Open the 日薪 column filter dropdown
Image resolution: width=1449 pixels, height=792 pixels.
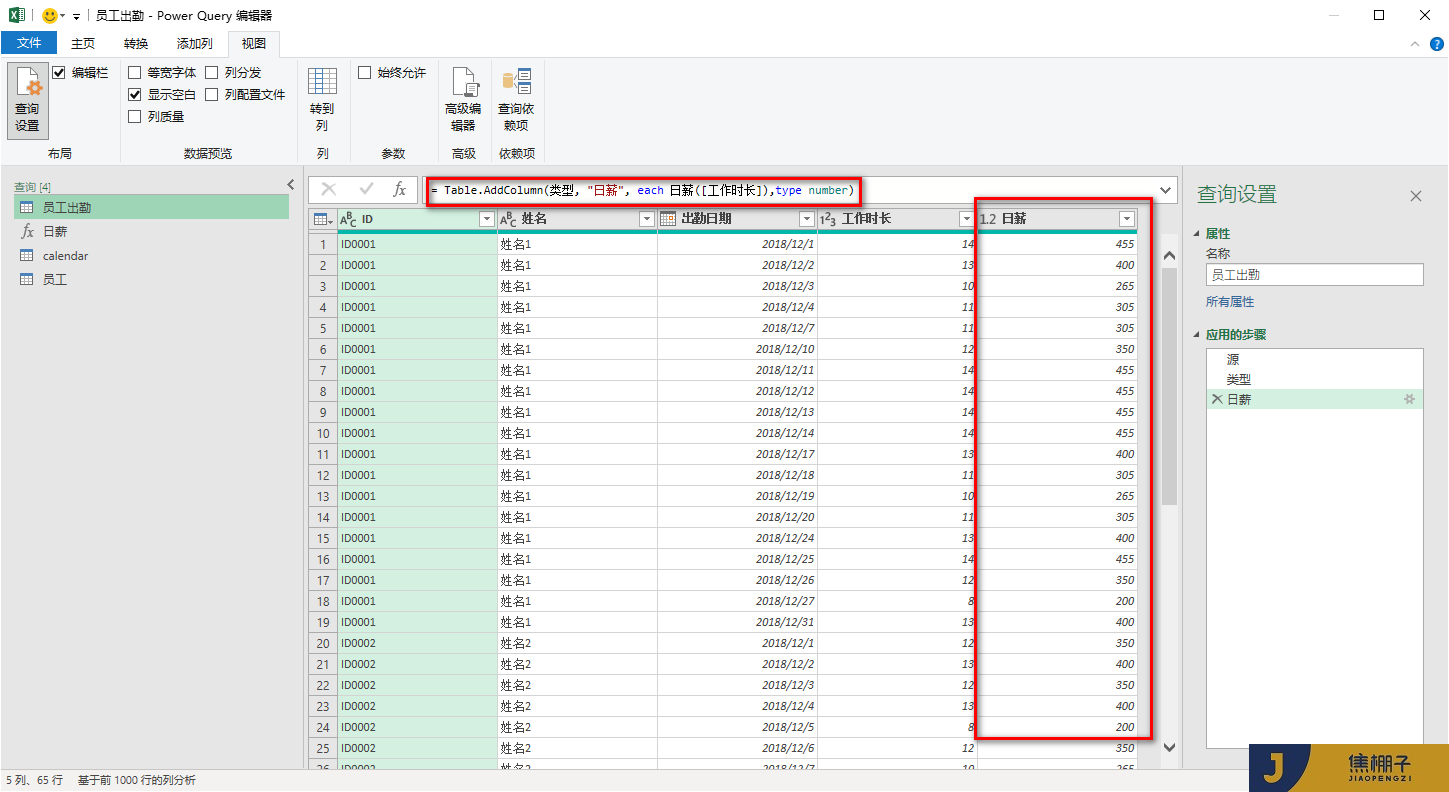[1127, 219]
